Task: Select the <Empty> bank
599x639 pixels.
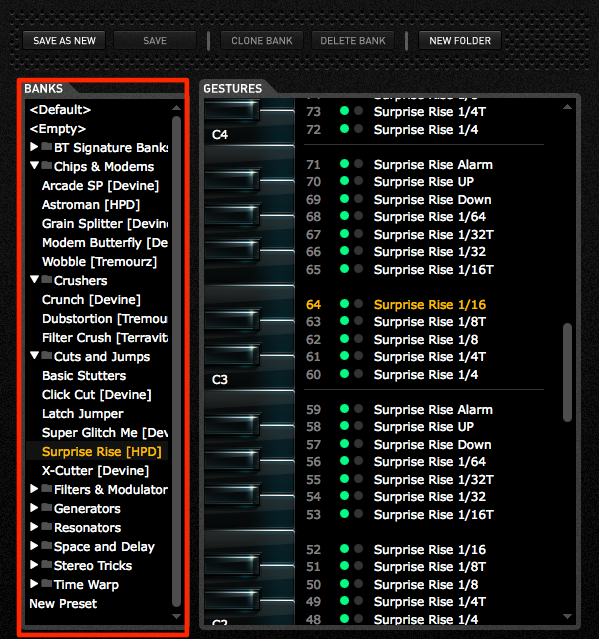Action: click(57, 129)
